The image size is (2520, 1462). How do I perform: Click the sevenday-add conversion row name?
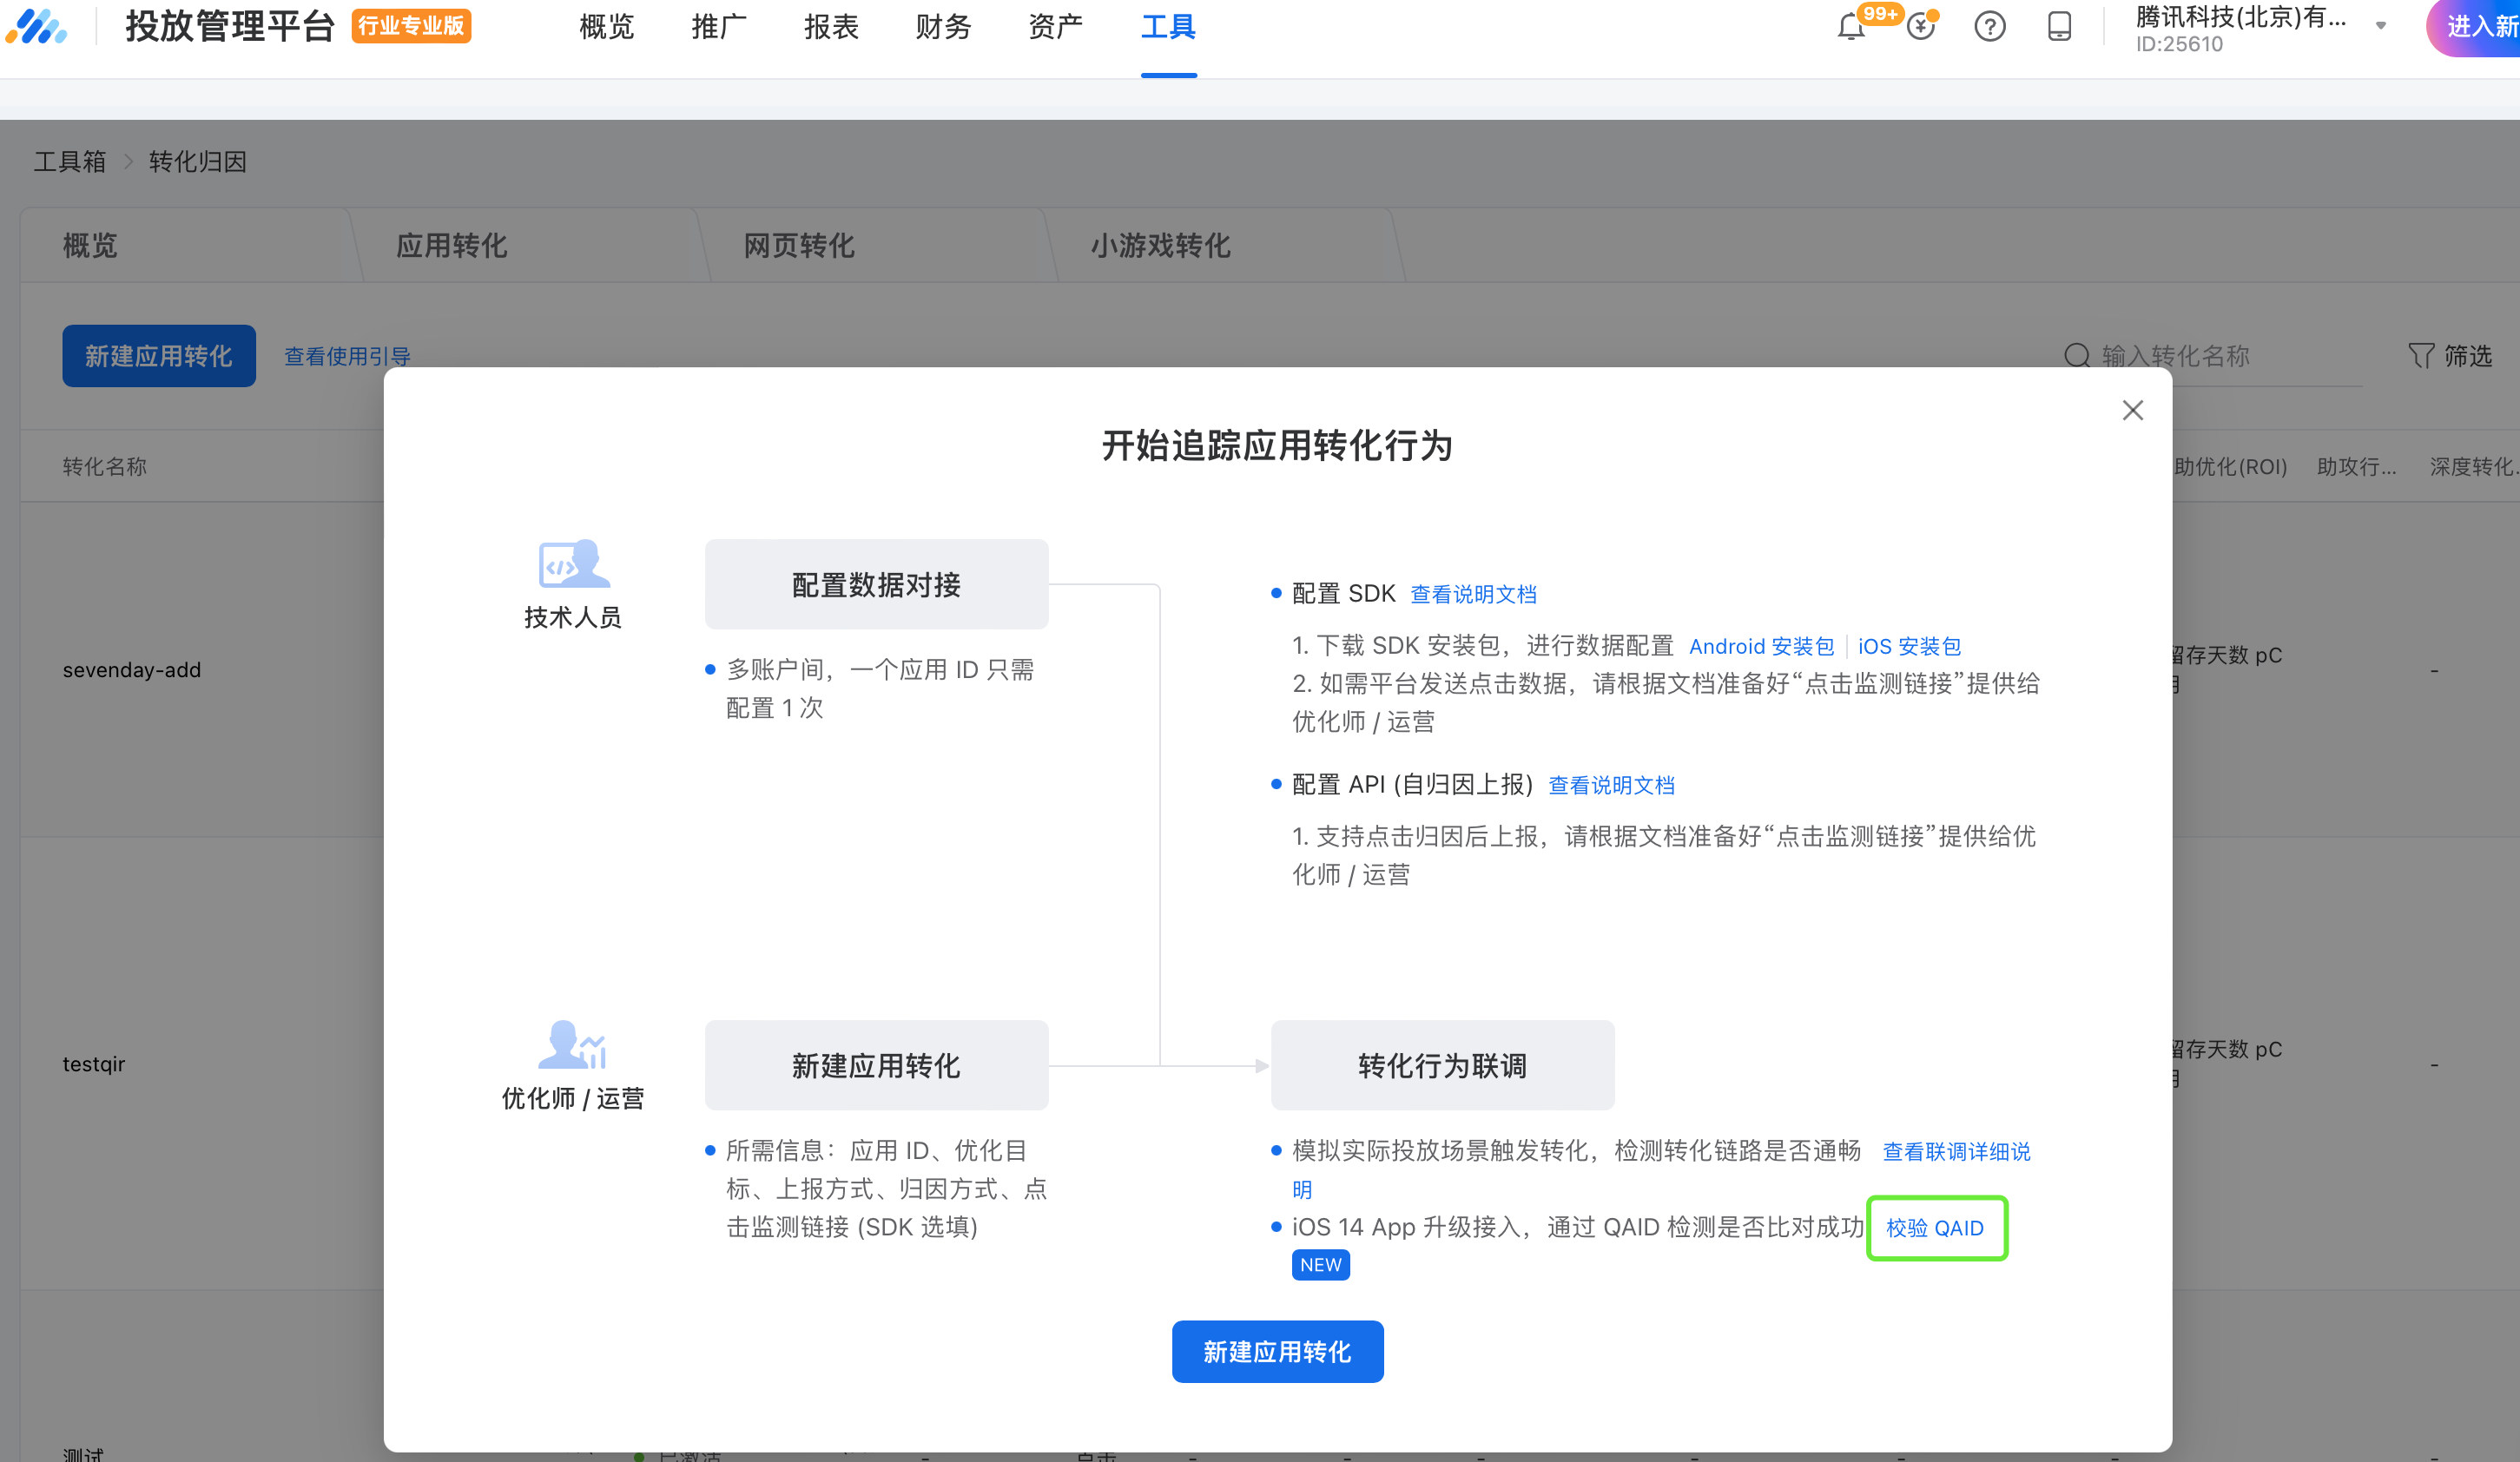point(132,670)
